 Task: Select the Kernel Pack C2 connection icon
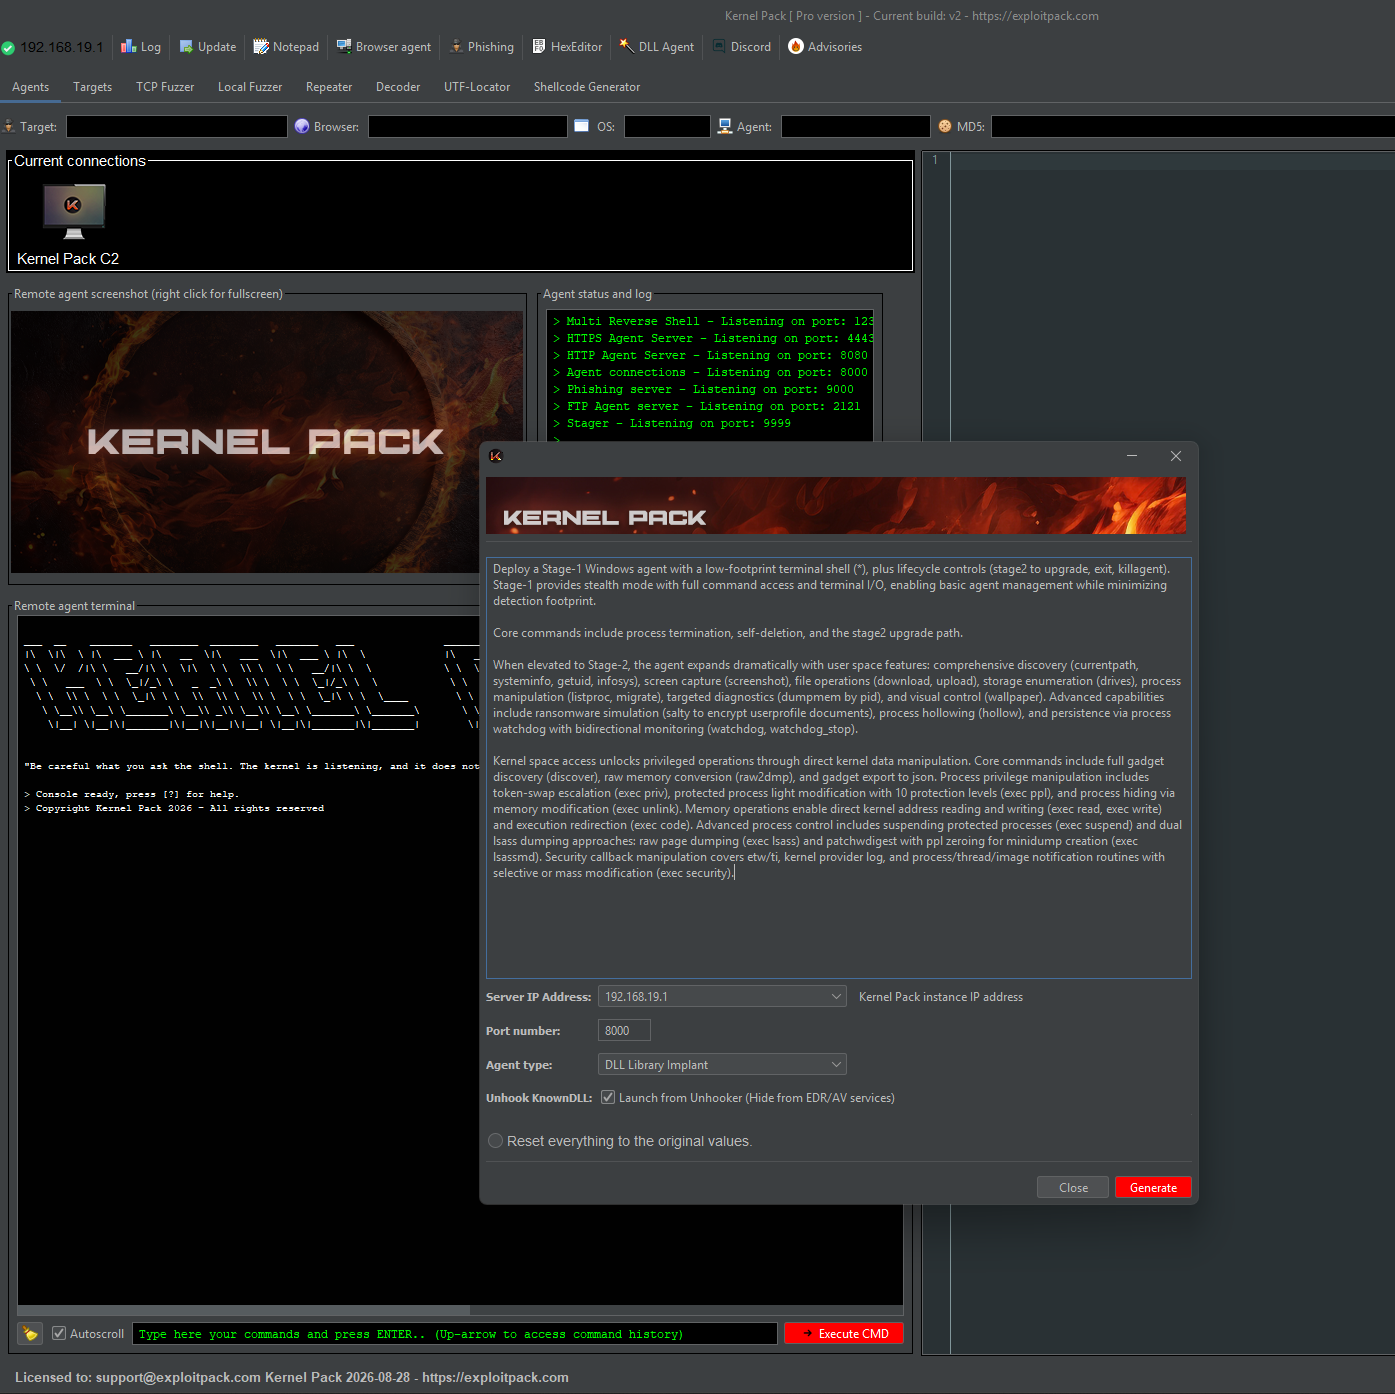(74, 212)
